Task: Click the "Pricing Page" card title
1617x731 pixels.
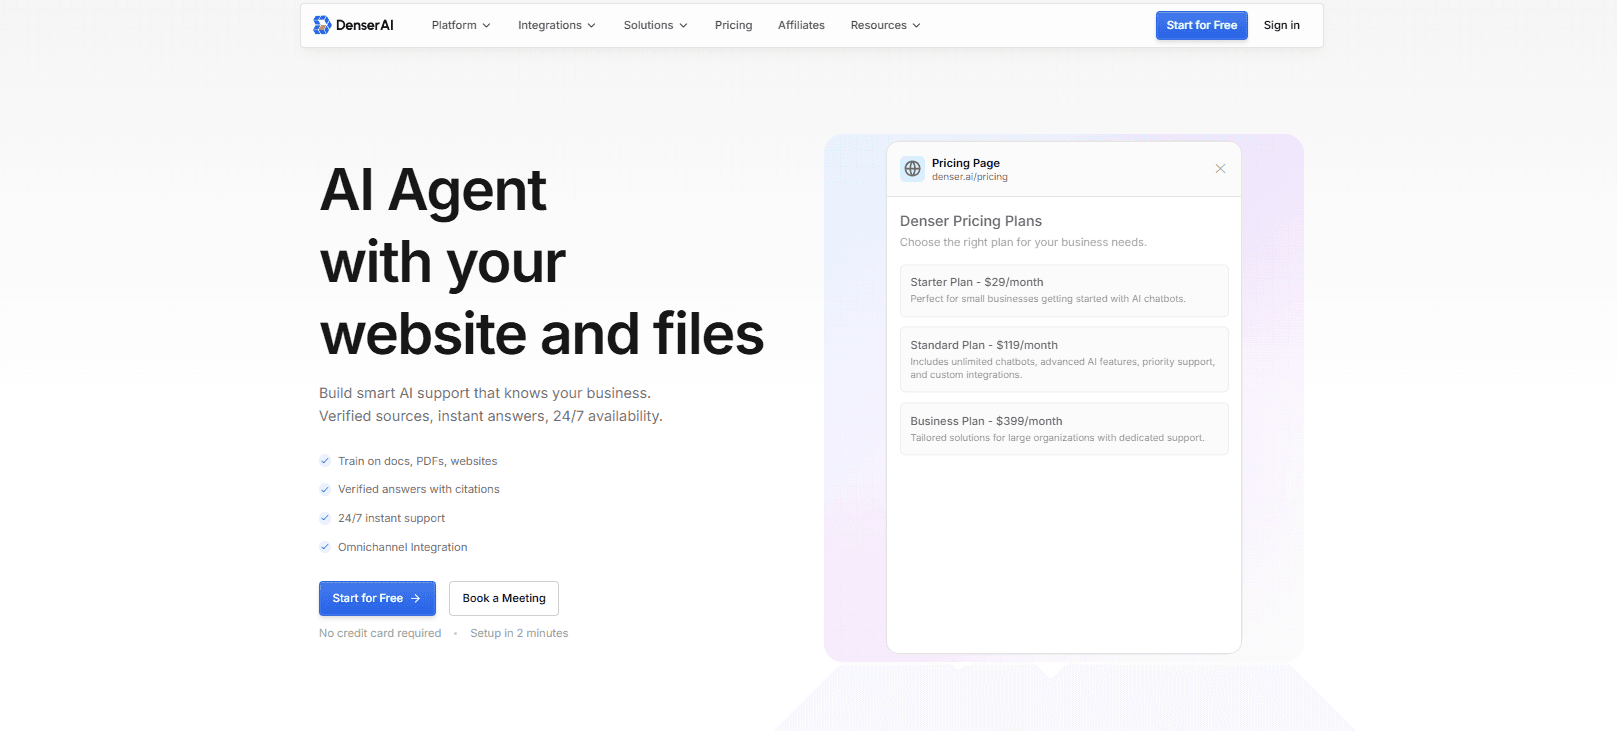Action: (x=965, y=163)
